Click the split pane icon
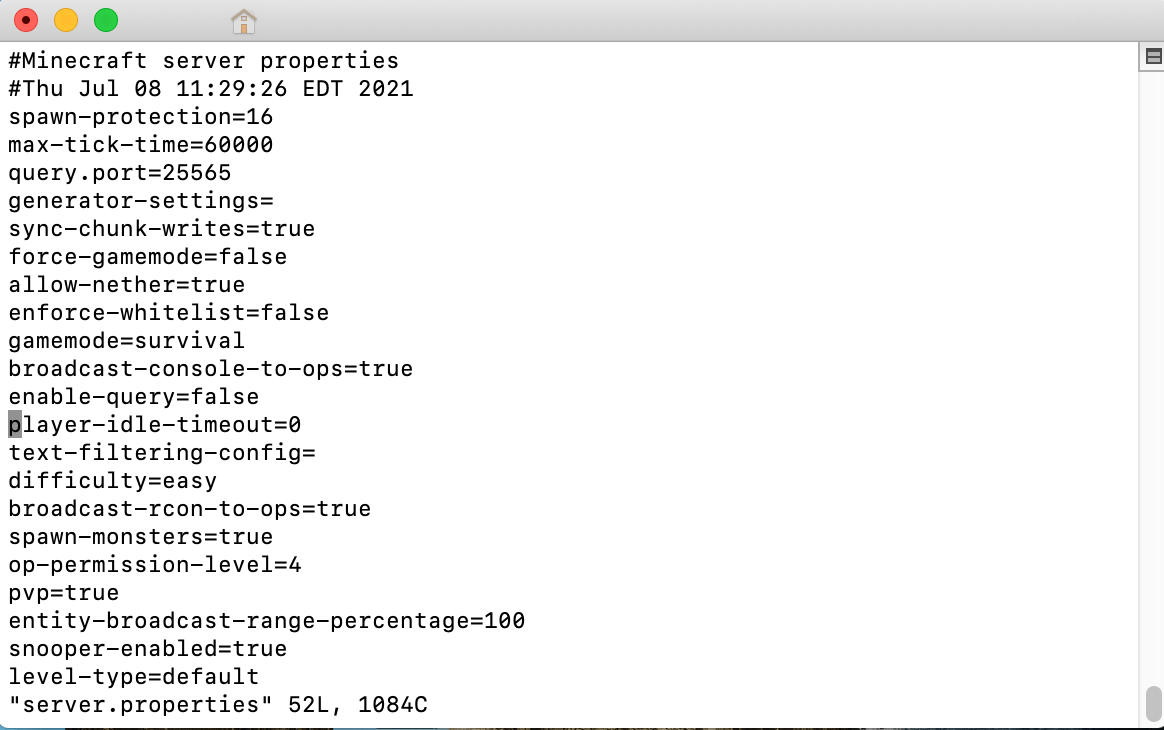 pos(1152,57)
